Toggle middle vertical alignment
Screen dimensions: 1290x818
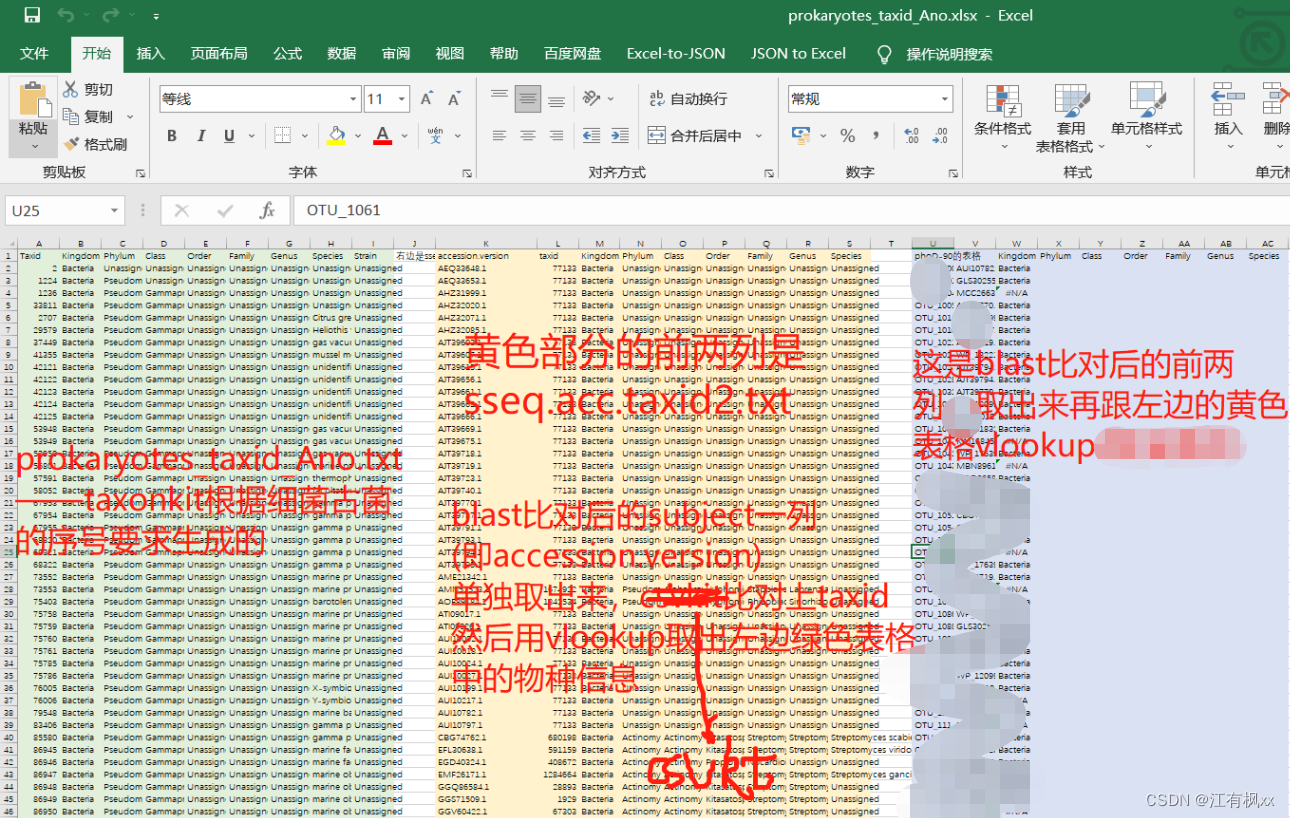[x=528, y=98]
